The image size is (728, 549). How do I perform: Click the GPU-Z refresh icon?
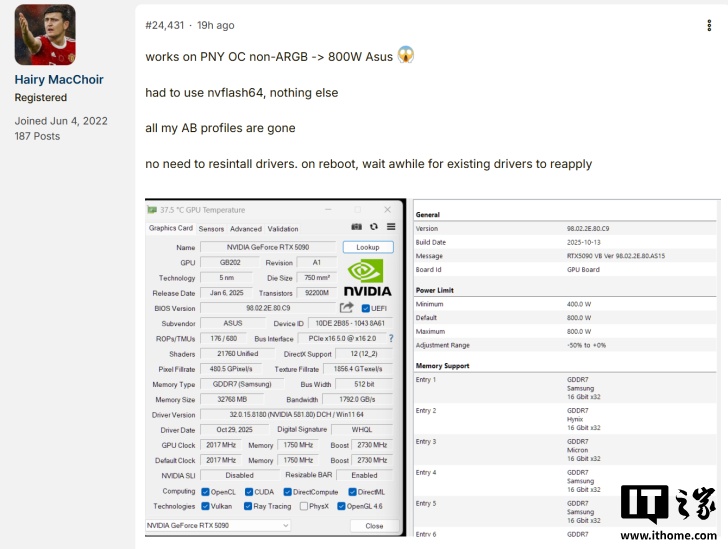[x=374, y=228]
